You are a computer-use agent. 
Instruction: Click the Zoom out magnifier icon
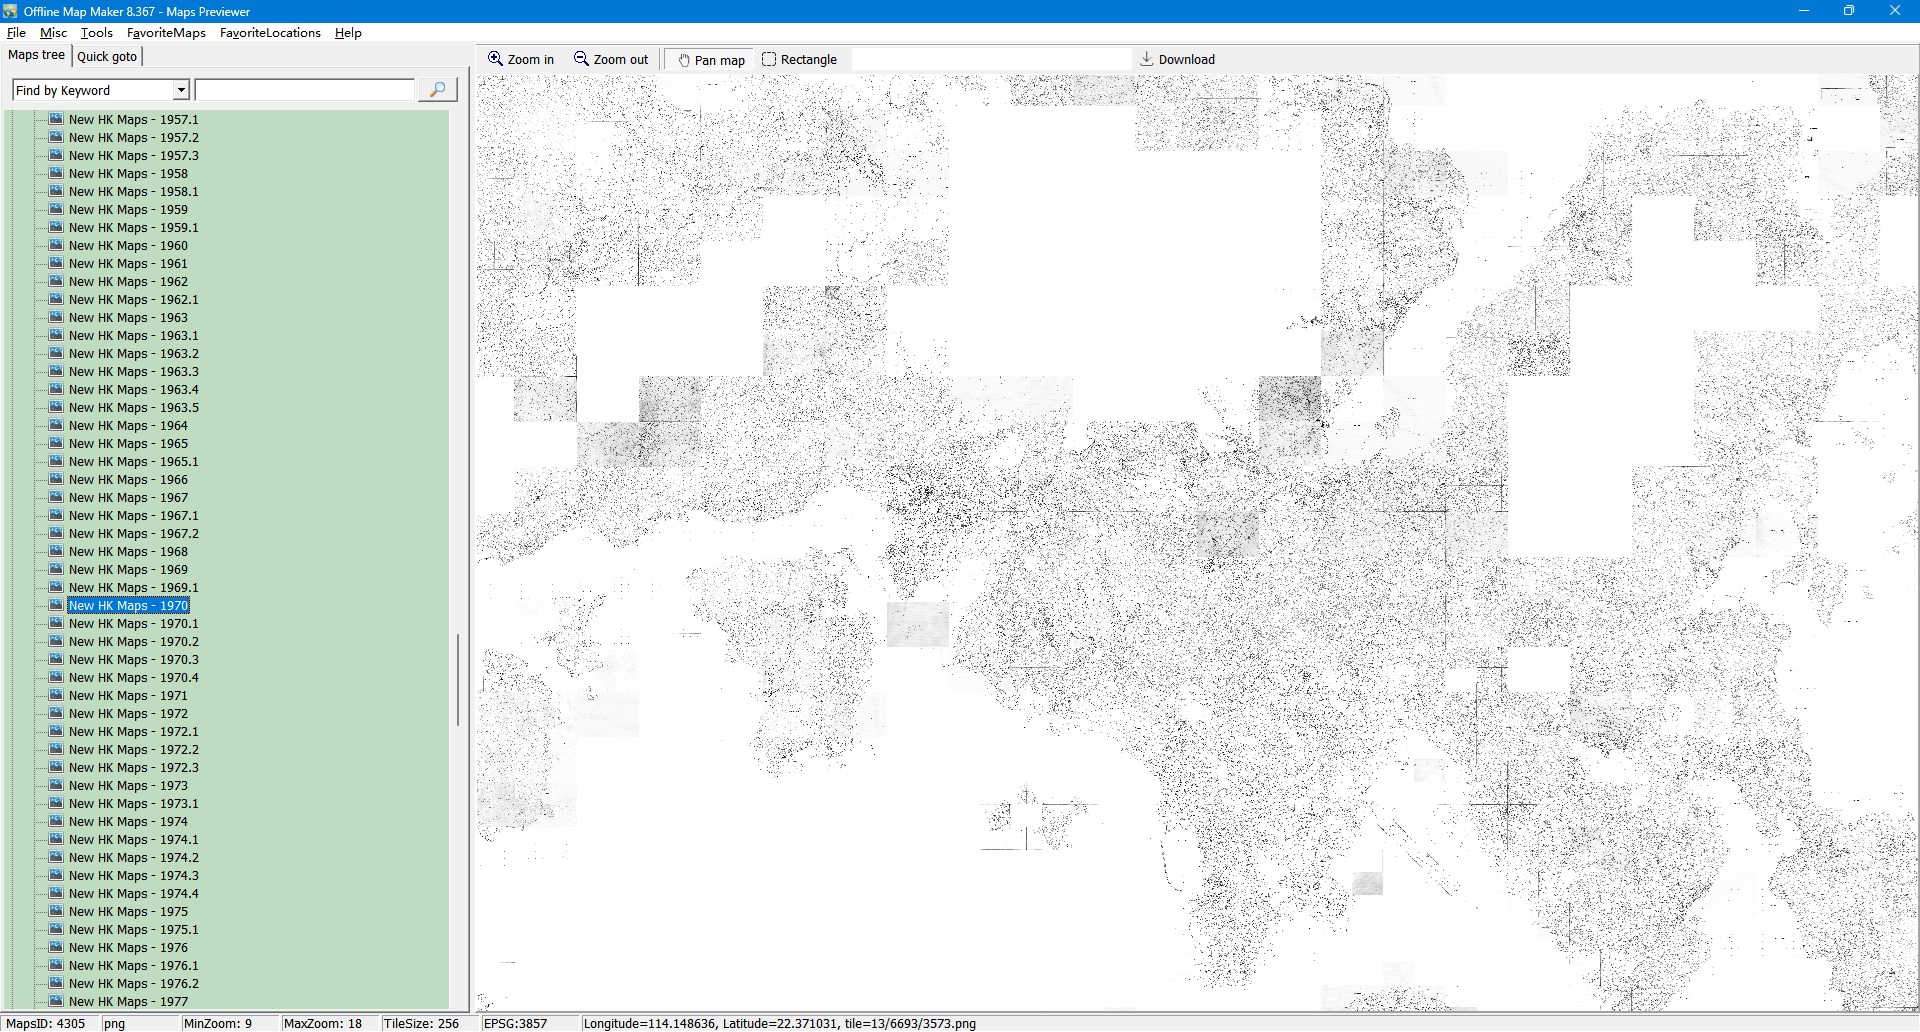581,59
